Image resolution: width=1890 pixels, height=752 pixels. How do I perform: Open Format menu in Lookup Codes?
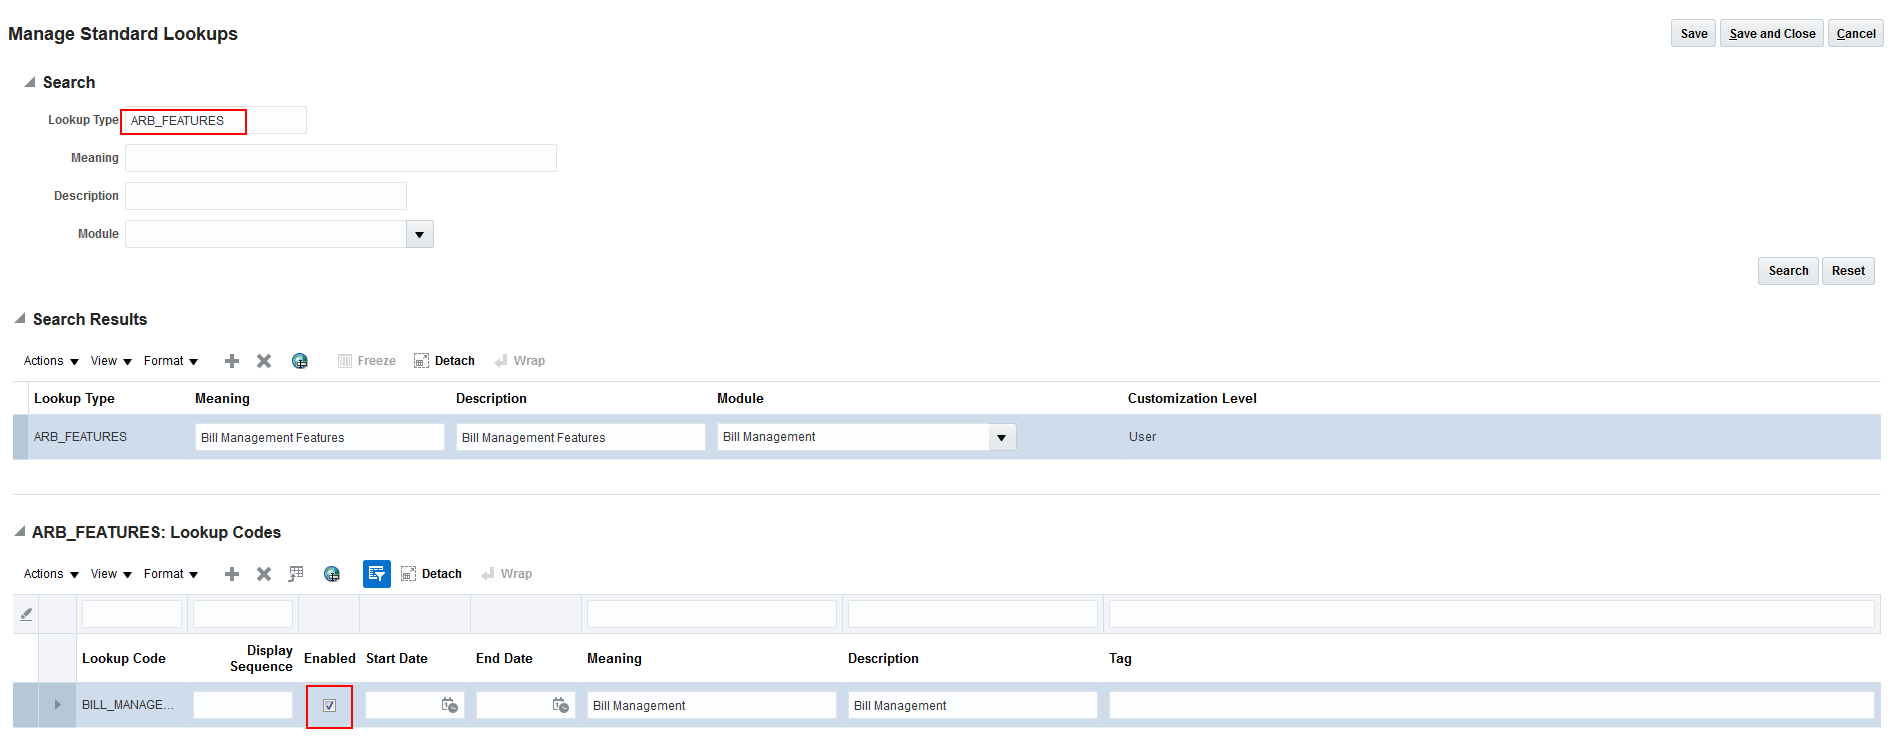(171, 574)
